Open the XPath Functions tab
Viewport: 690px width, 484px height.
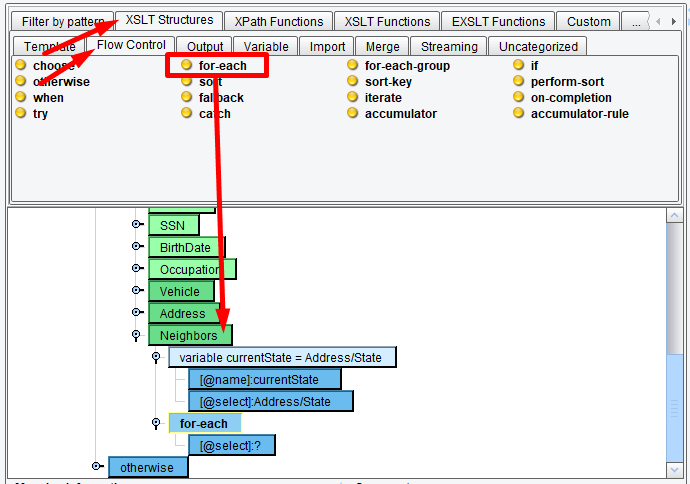click(279, 21)
